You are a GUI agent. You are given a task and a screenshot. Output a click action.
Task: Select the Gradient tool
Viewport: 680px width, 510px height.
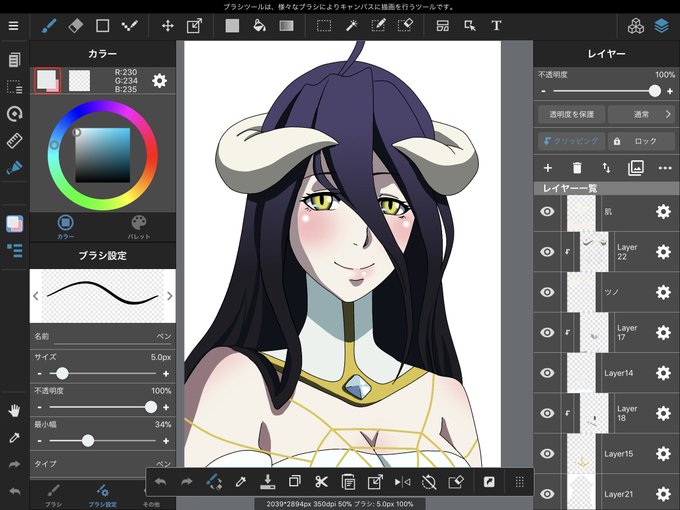(286, 26)
